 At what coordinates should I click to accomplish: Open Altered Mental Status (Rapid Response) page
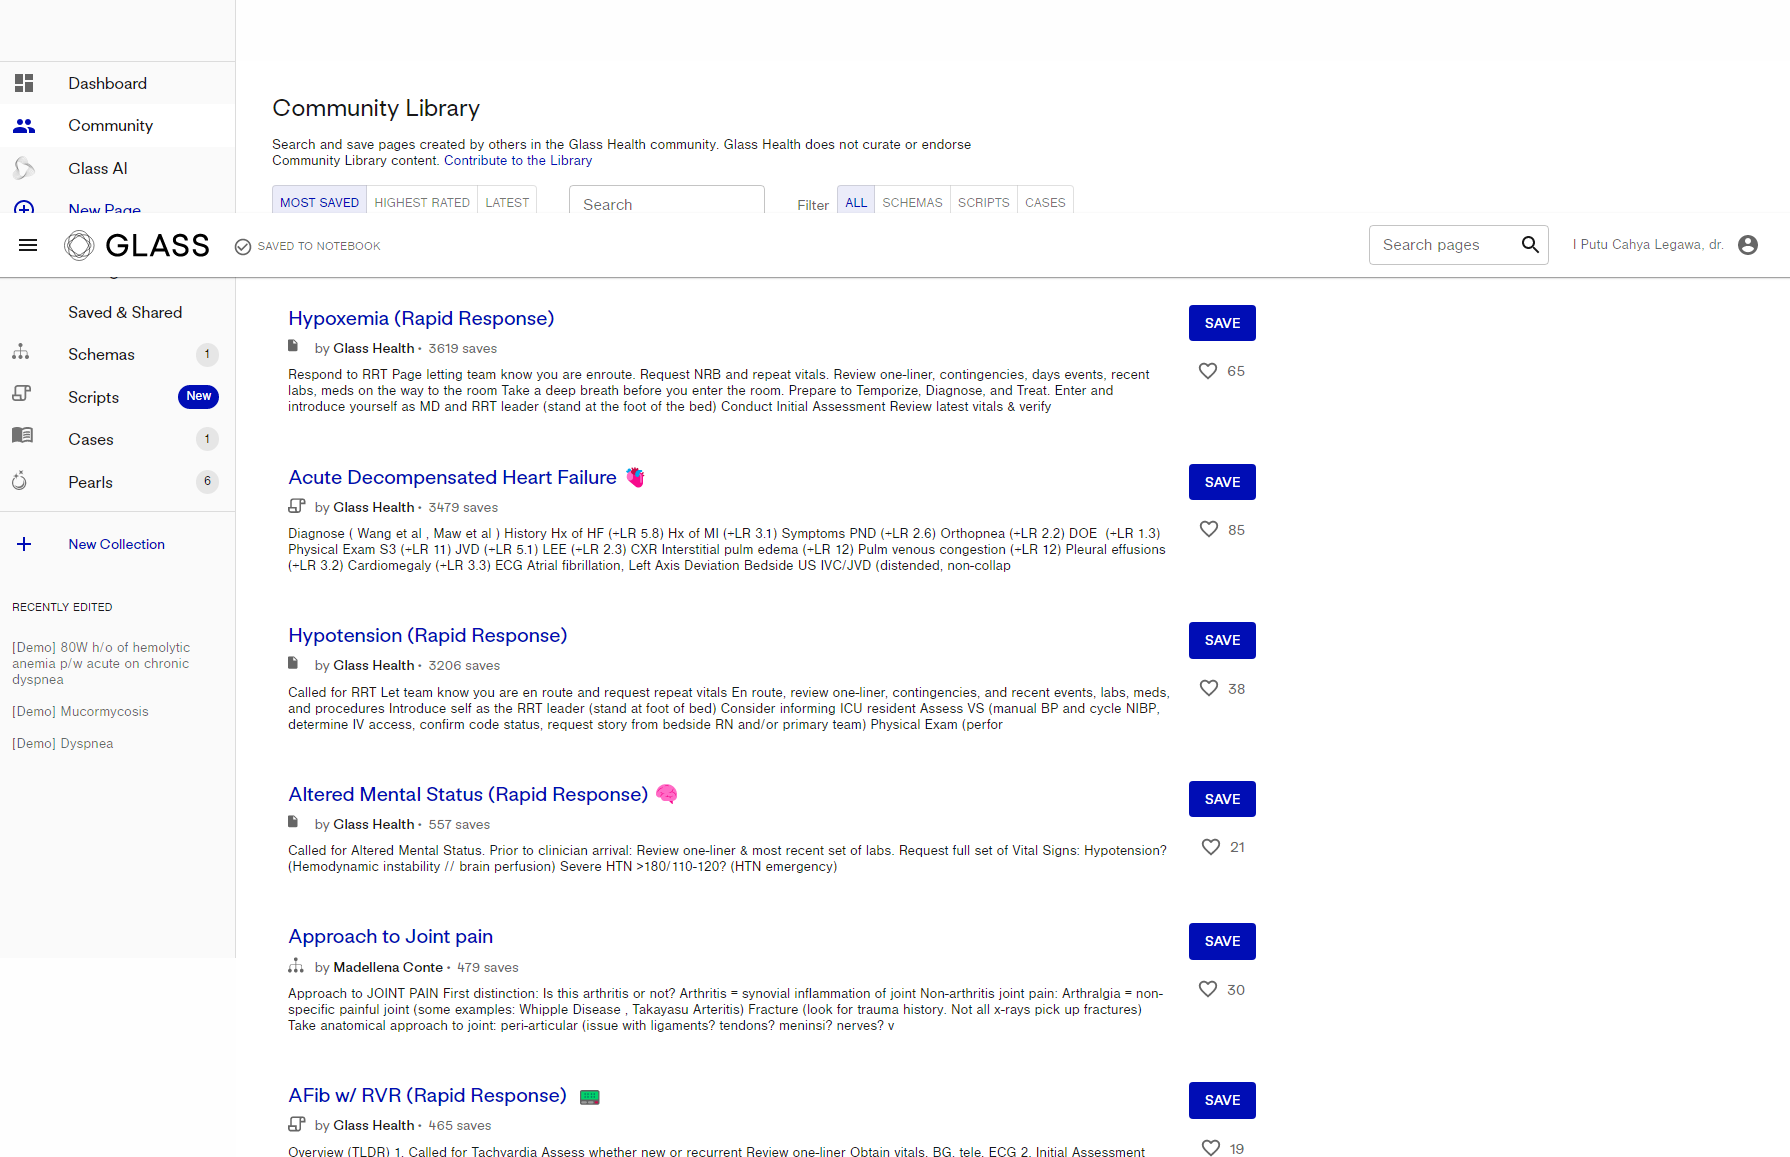(468, 794)
